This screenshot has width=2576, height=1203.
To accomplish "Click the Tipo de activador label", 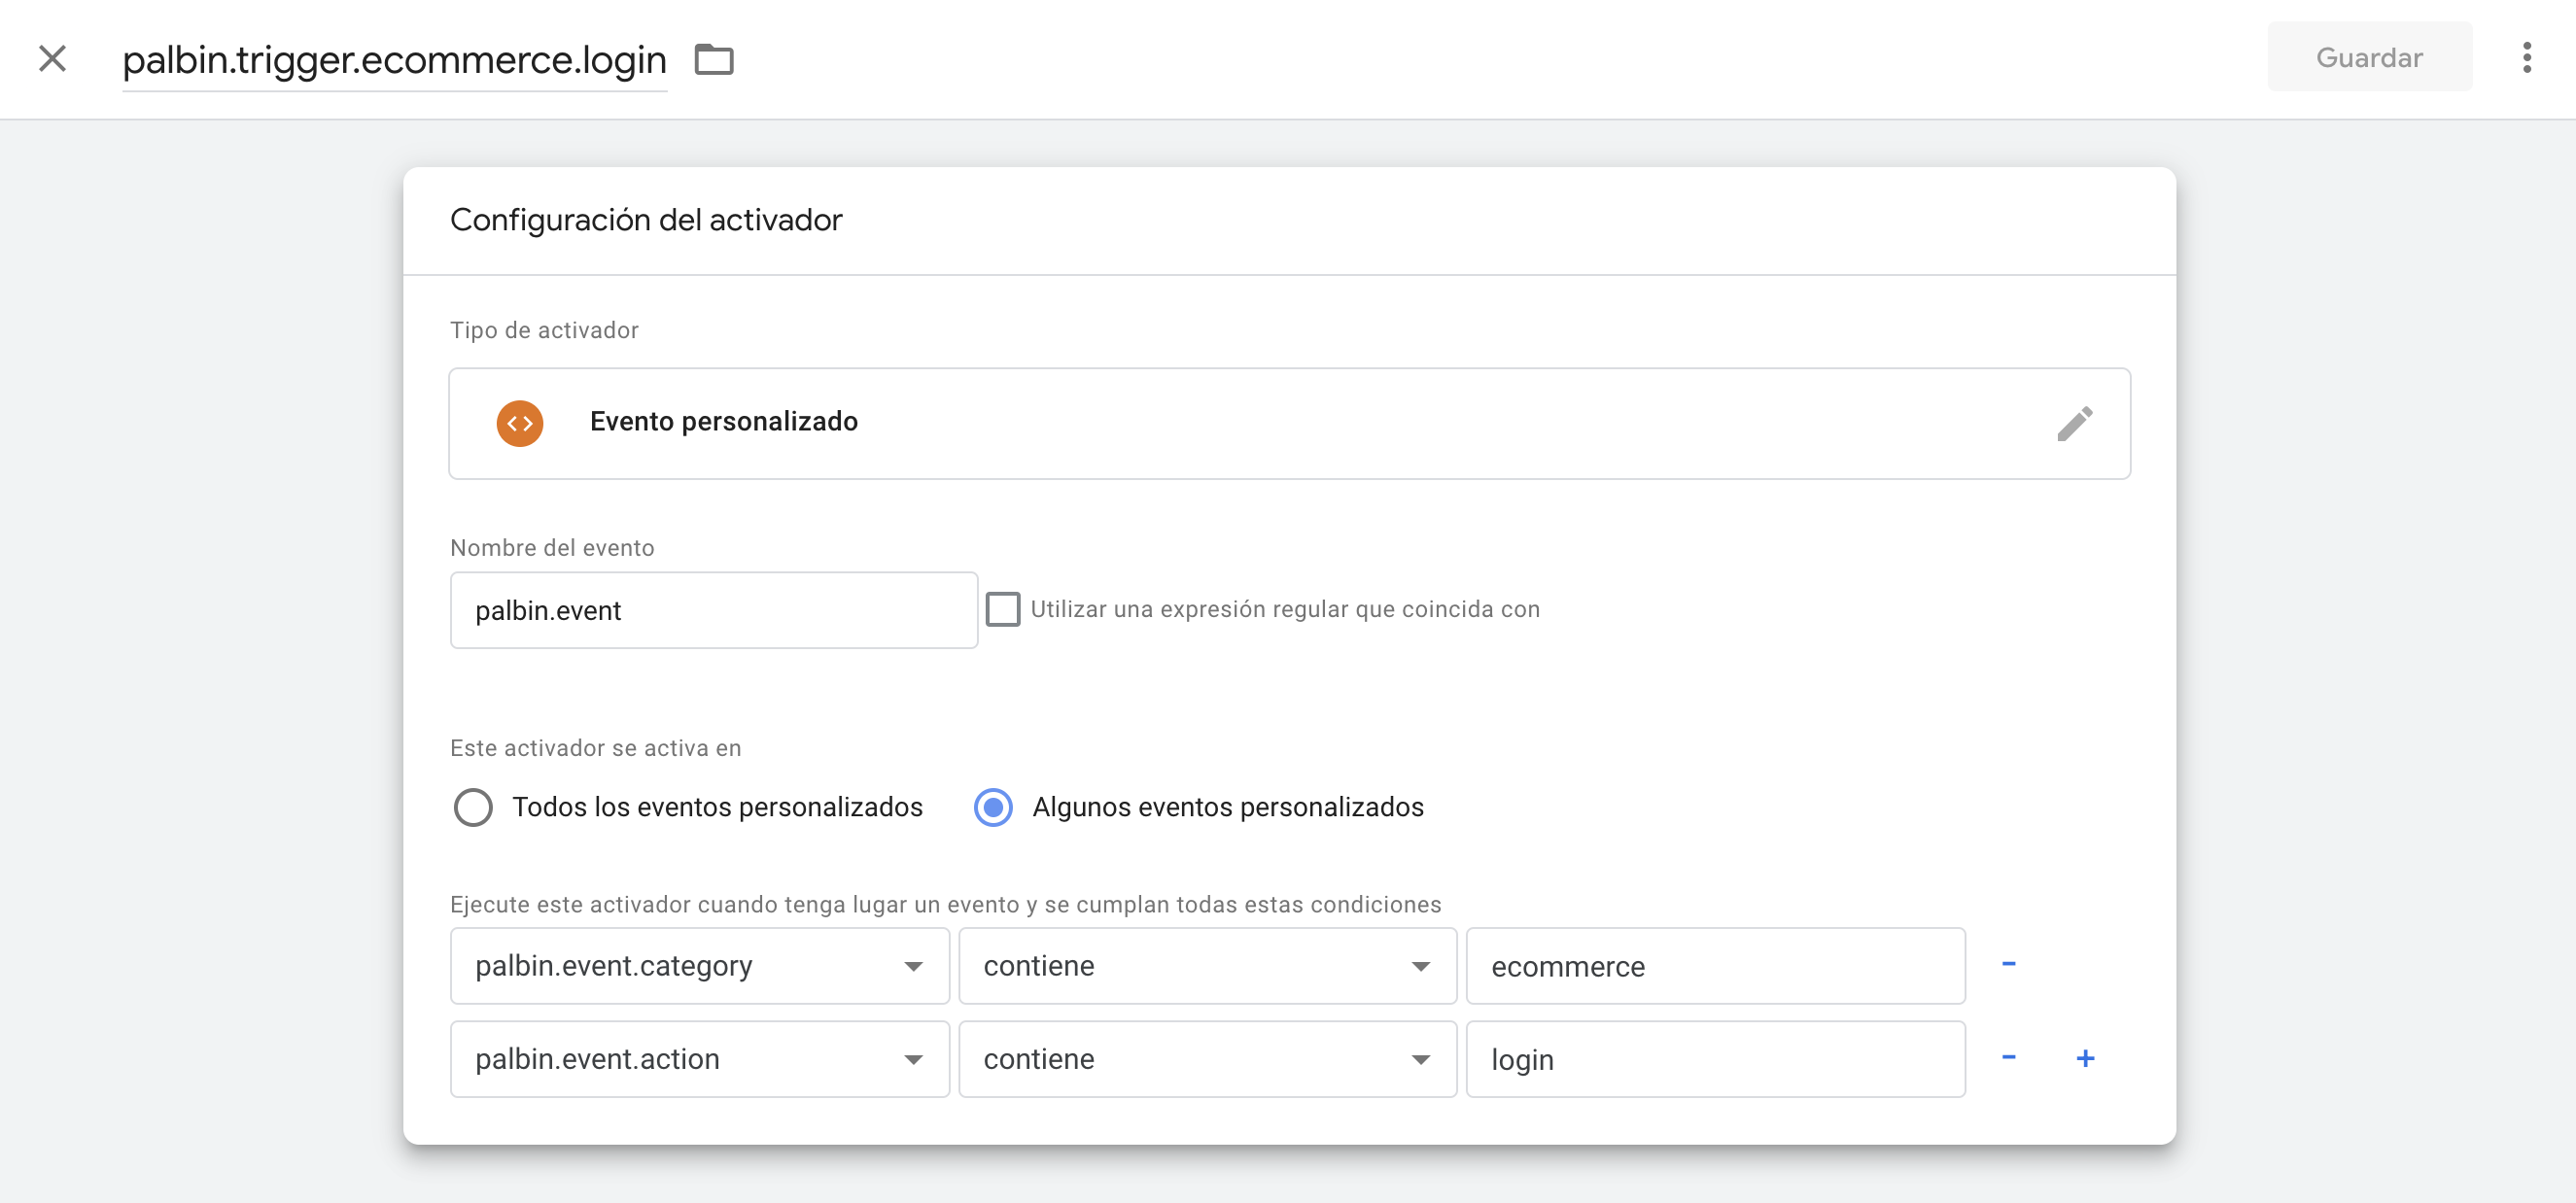I will (x=544, y=330).
